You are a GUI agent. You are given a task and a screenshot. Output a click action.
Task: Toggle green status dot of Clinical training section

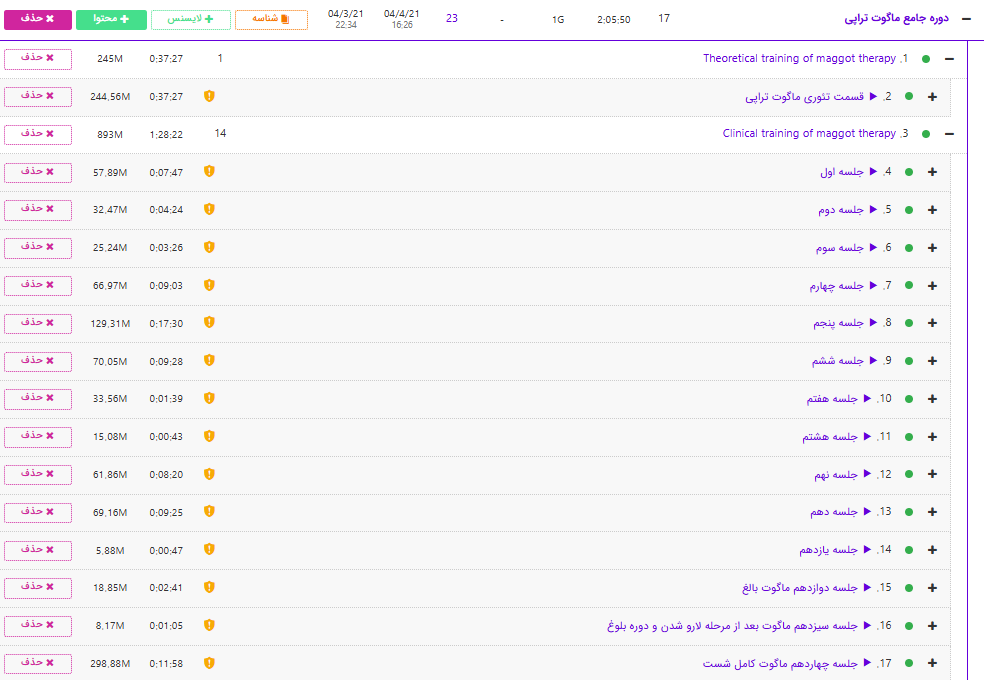926,134
